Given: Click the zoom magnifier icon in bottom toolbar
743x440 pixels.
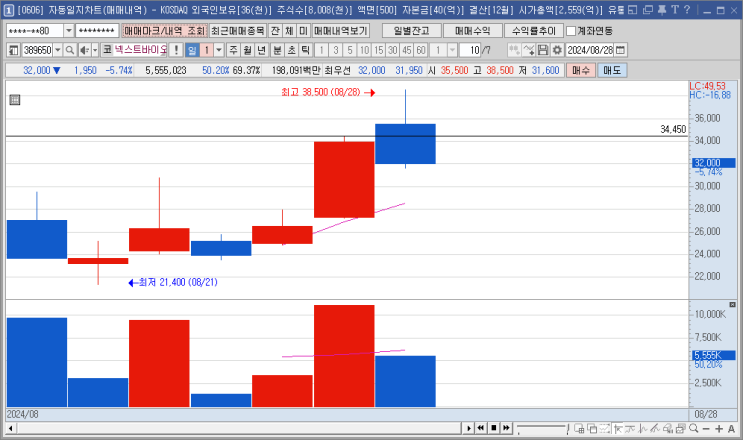Looking at the screenshot, I should 694,428.
